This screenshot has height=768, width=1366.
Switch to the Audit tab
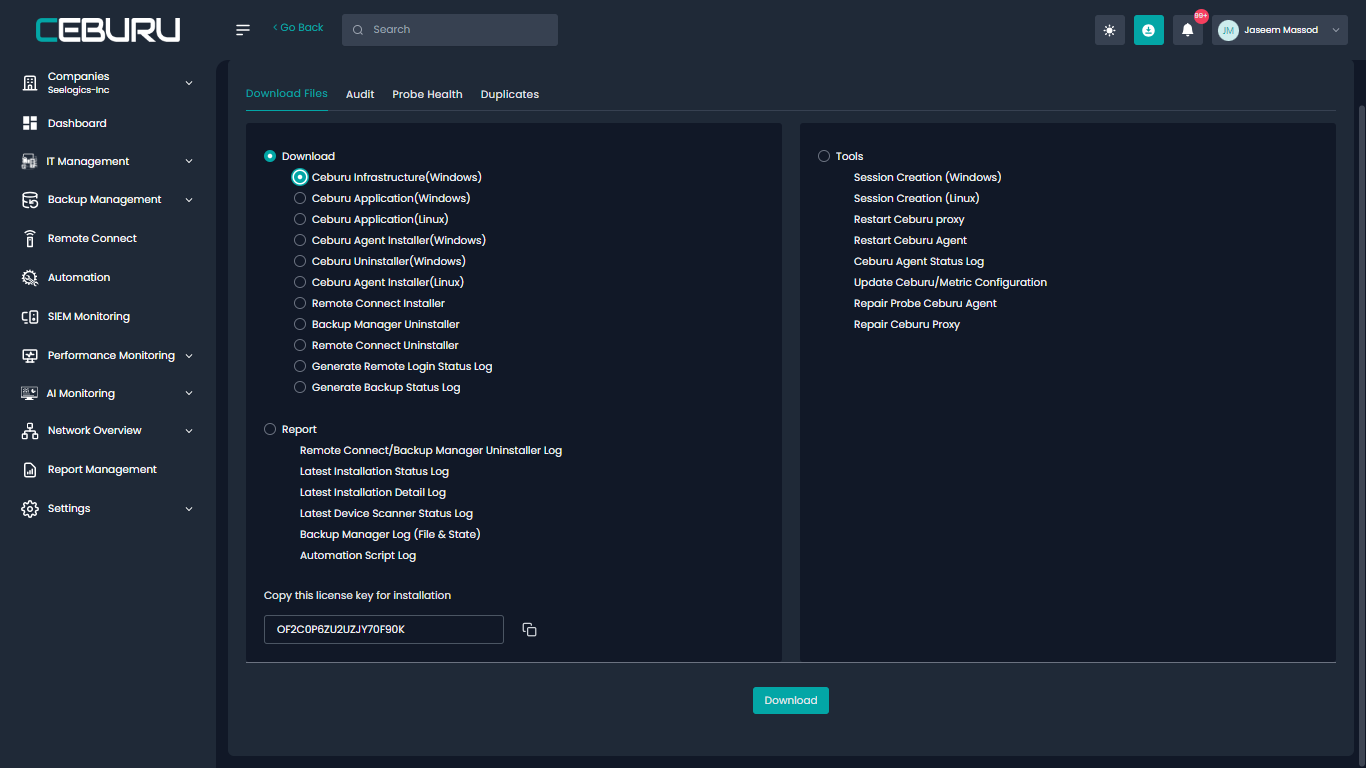tap(360, 94)
